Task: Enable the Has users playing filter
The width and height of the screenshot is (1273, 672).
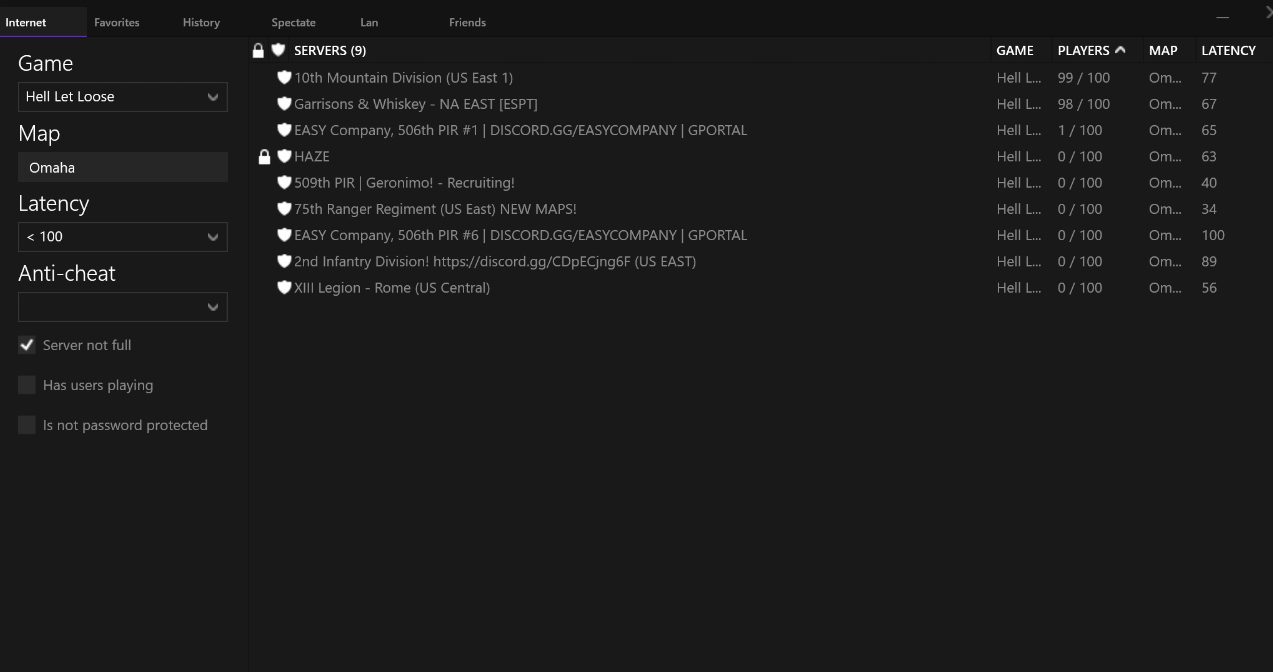Action: point(27,385)
